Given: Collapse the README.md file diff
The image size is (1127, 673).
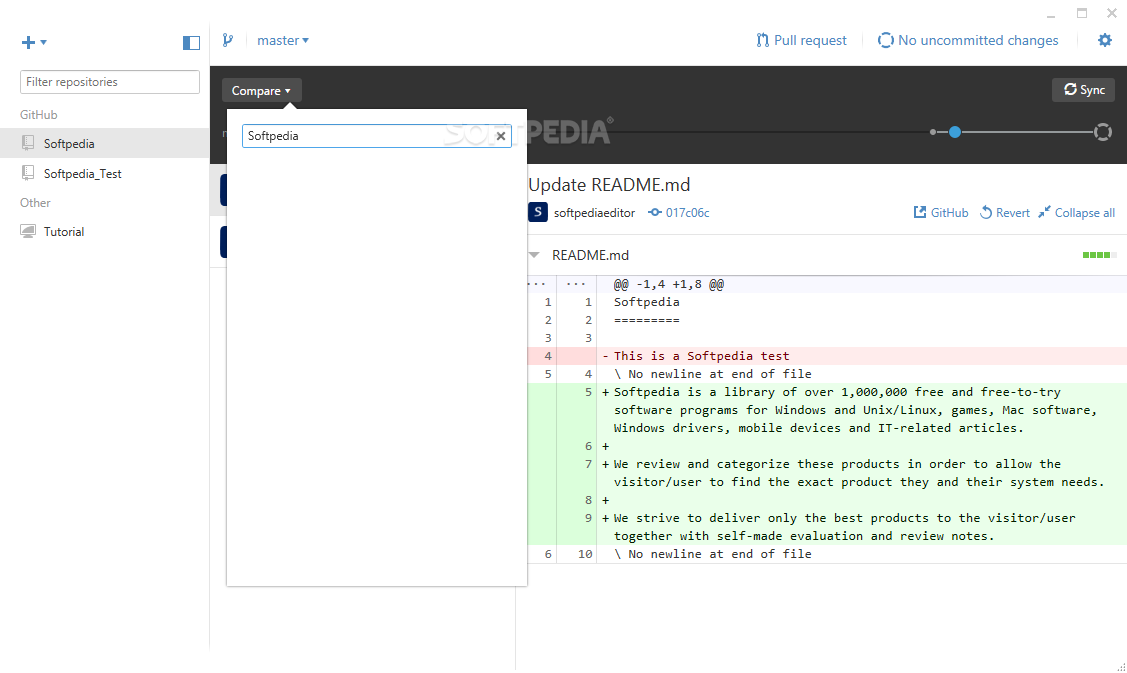Looking at the screenshot, I should (x=534, y=255).
